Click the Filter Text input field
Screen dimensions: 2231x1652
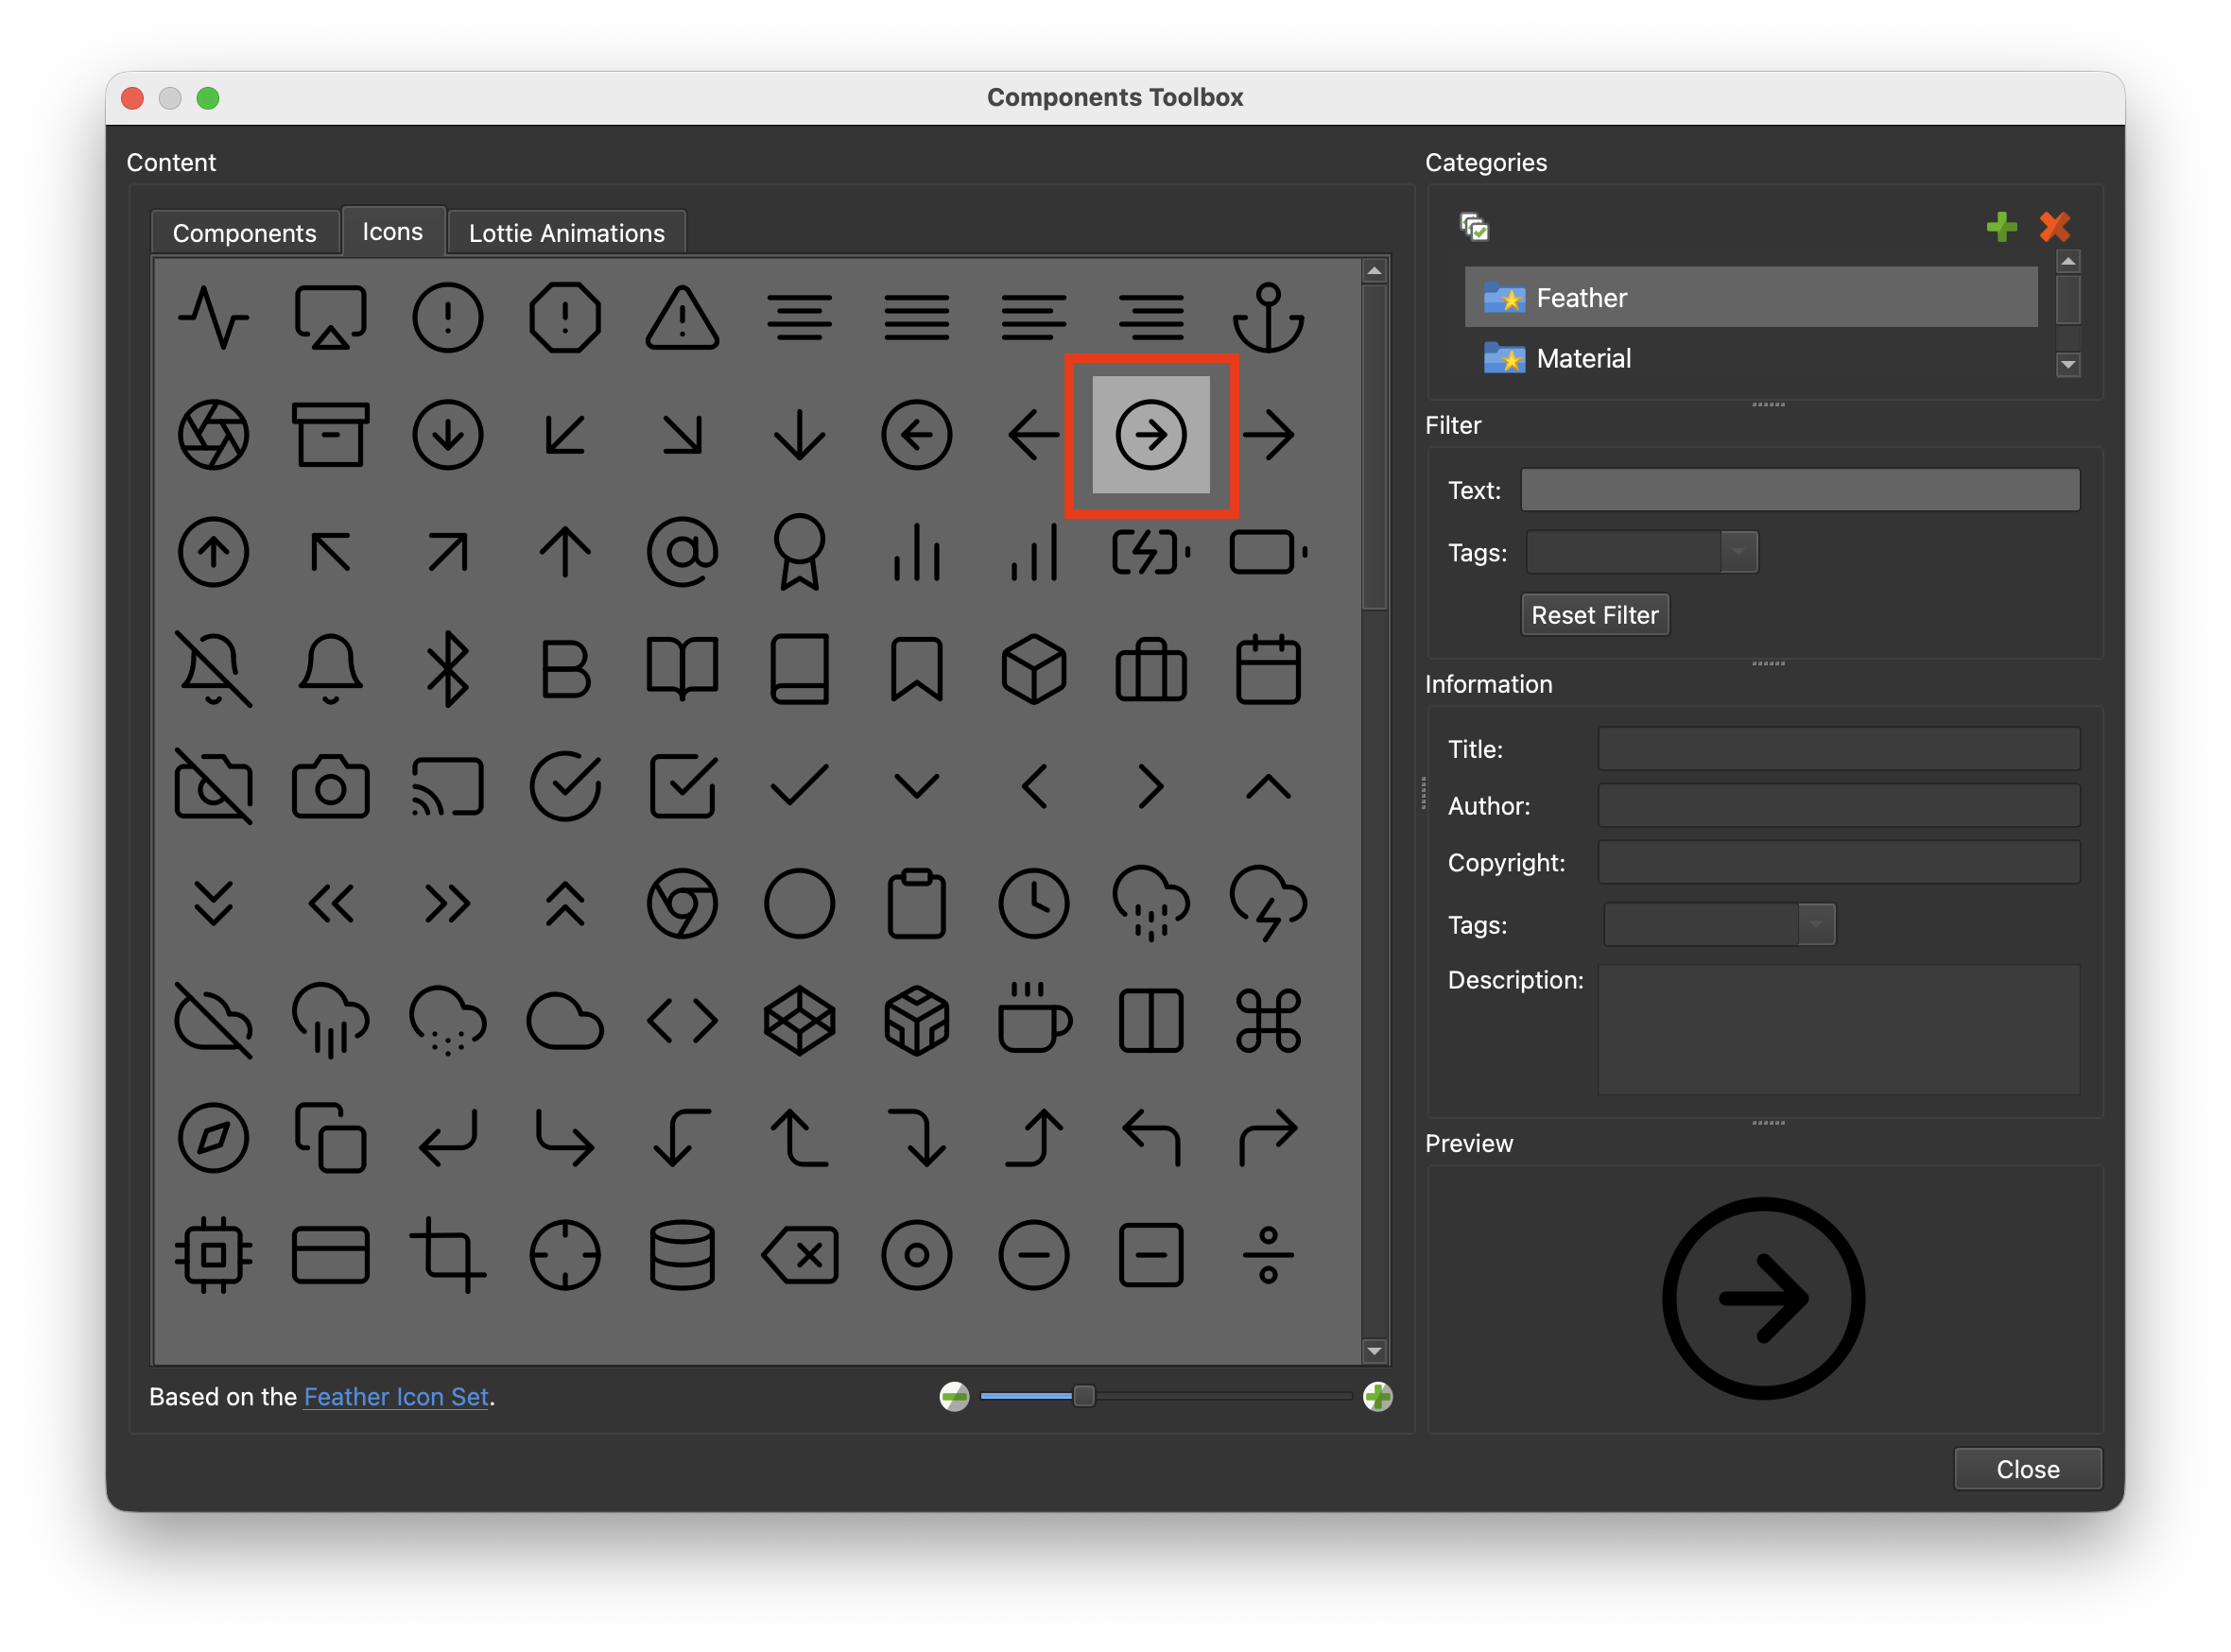pos(1799,490)
